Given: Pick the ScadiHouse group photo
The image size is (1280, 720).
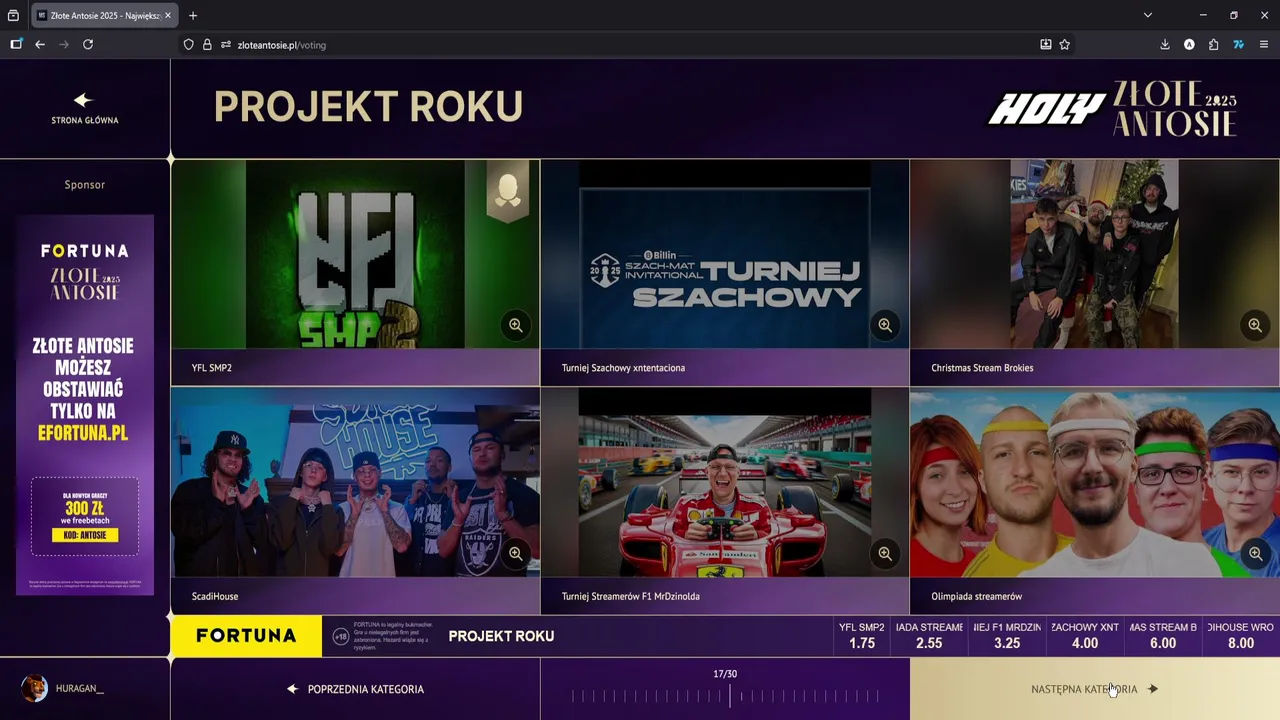Looking at the screenshot, I should pos(355,483).
